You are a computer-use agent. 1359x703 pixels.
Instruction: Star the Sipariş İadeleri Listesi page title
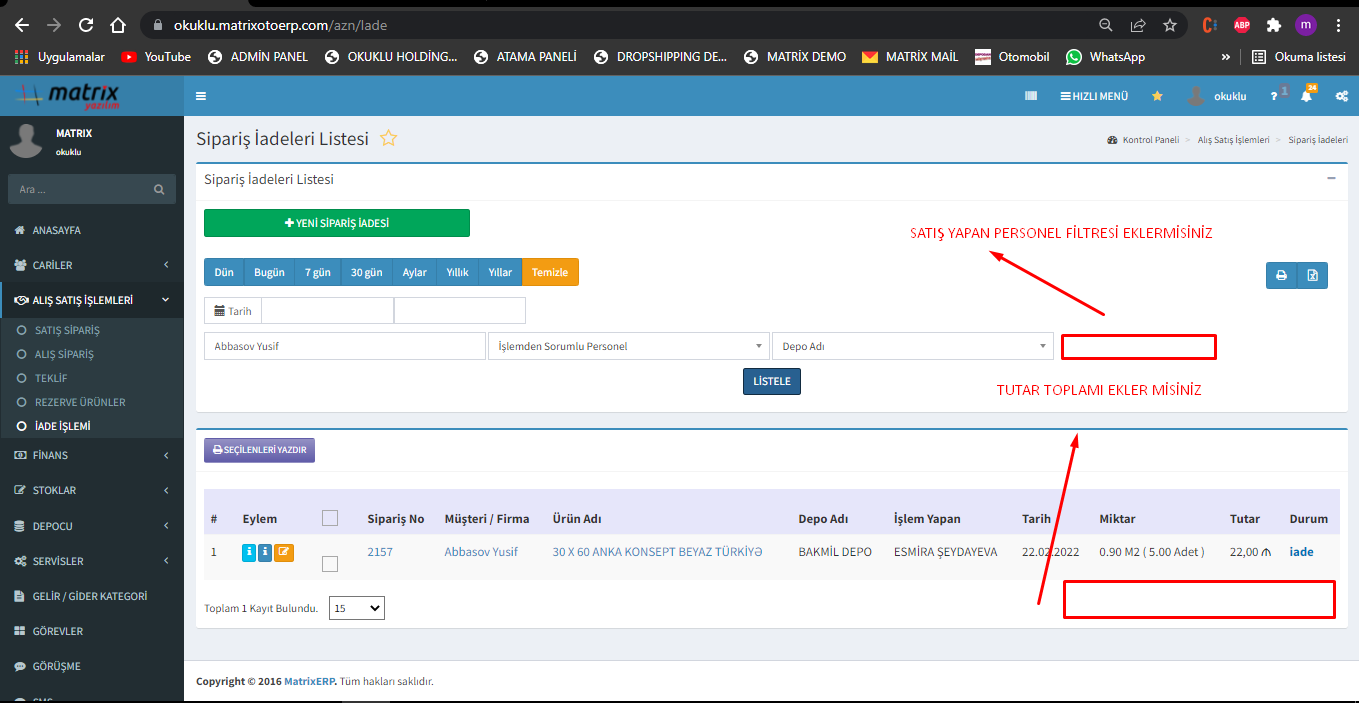coord(388,139)
